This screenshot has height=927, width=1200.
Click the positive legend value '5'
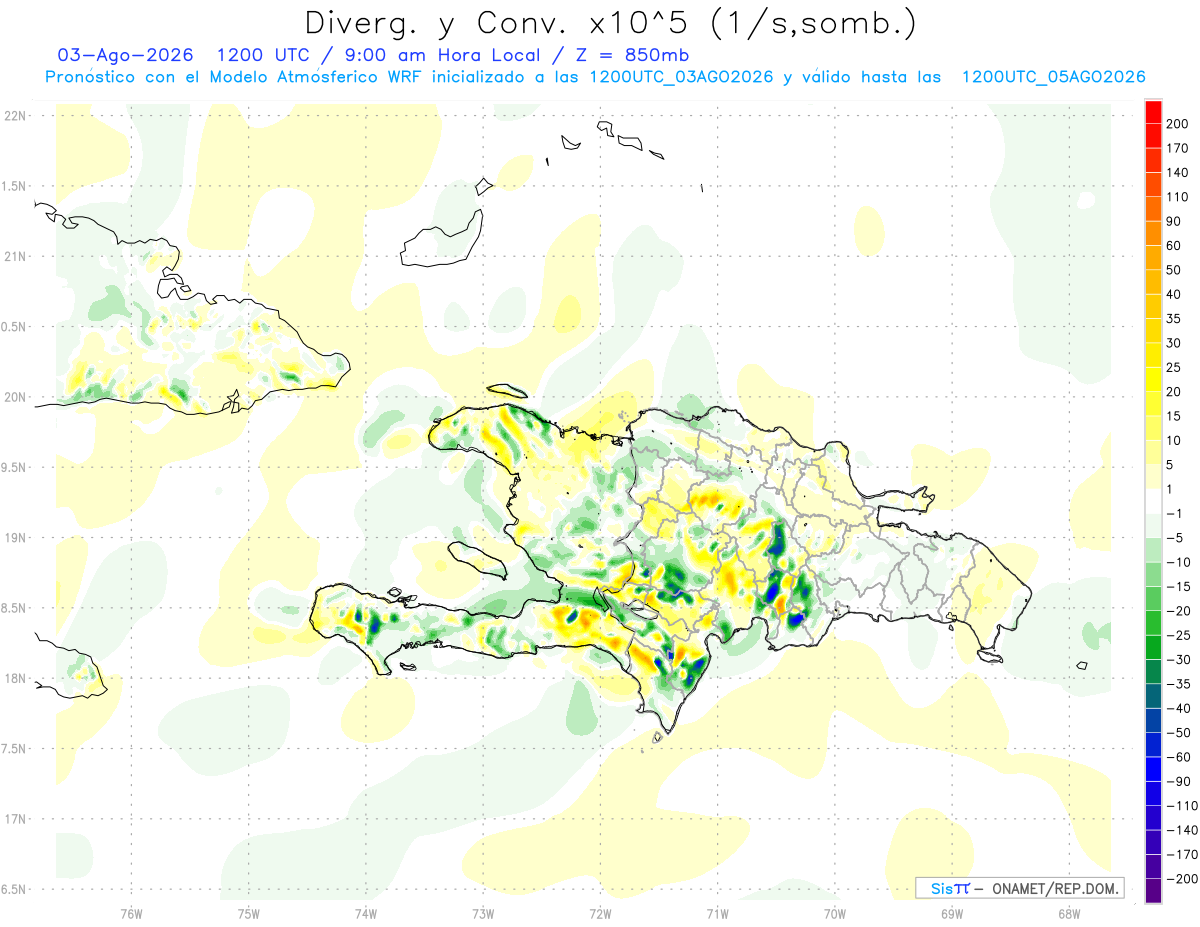click(x=1170, y=465)
